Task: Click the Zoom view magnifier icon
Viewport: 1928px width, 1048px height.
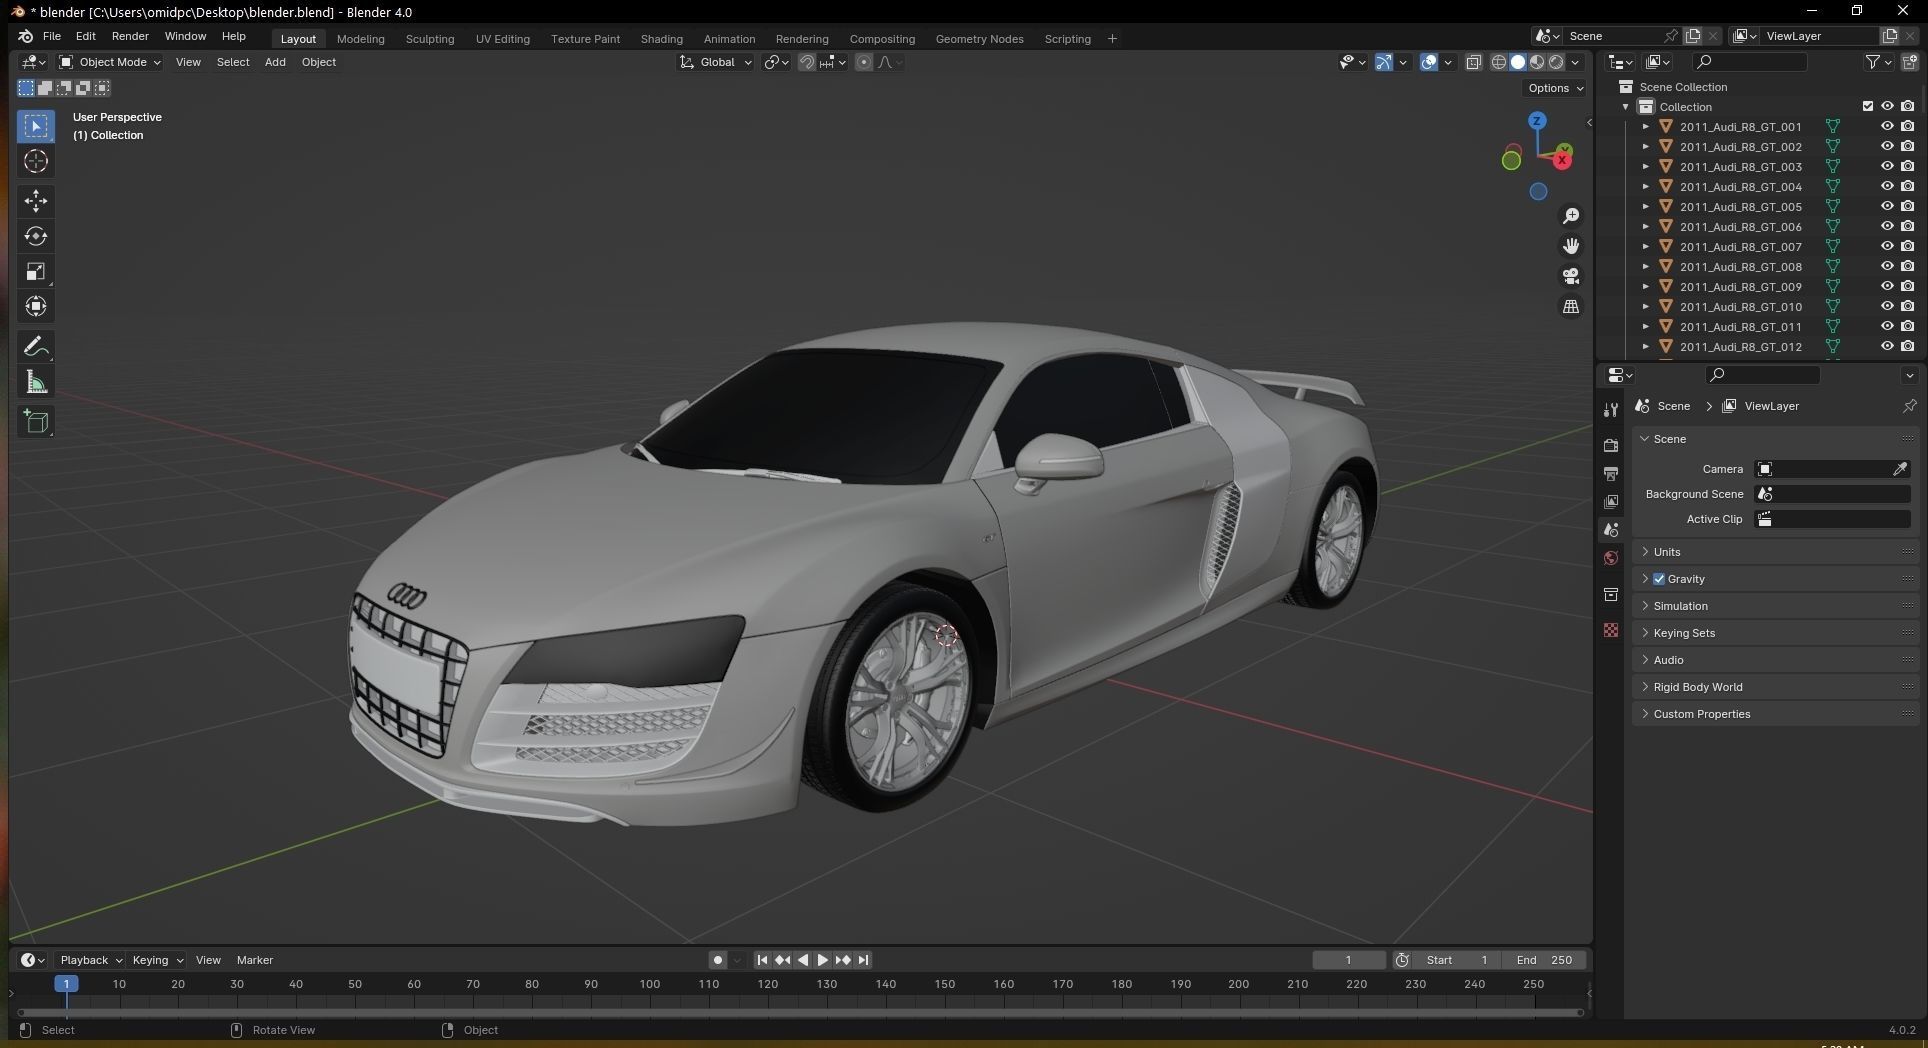Action: 1571,216
